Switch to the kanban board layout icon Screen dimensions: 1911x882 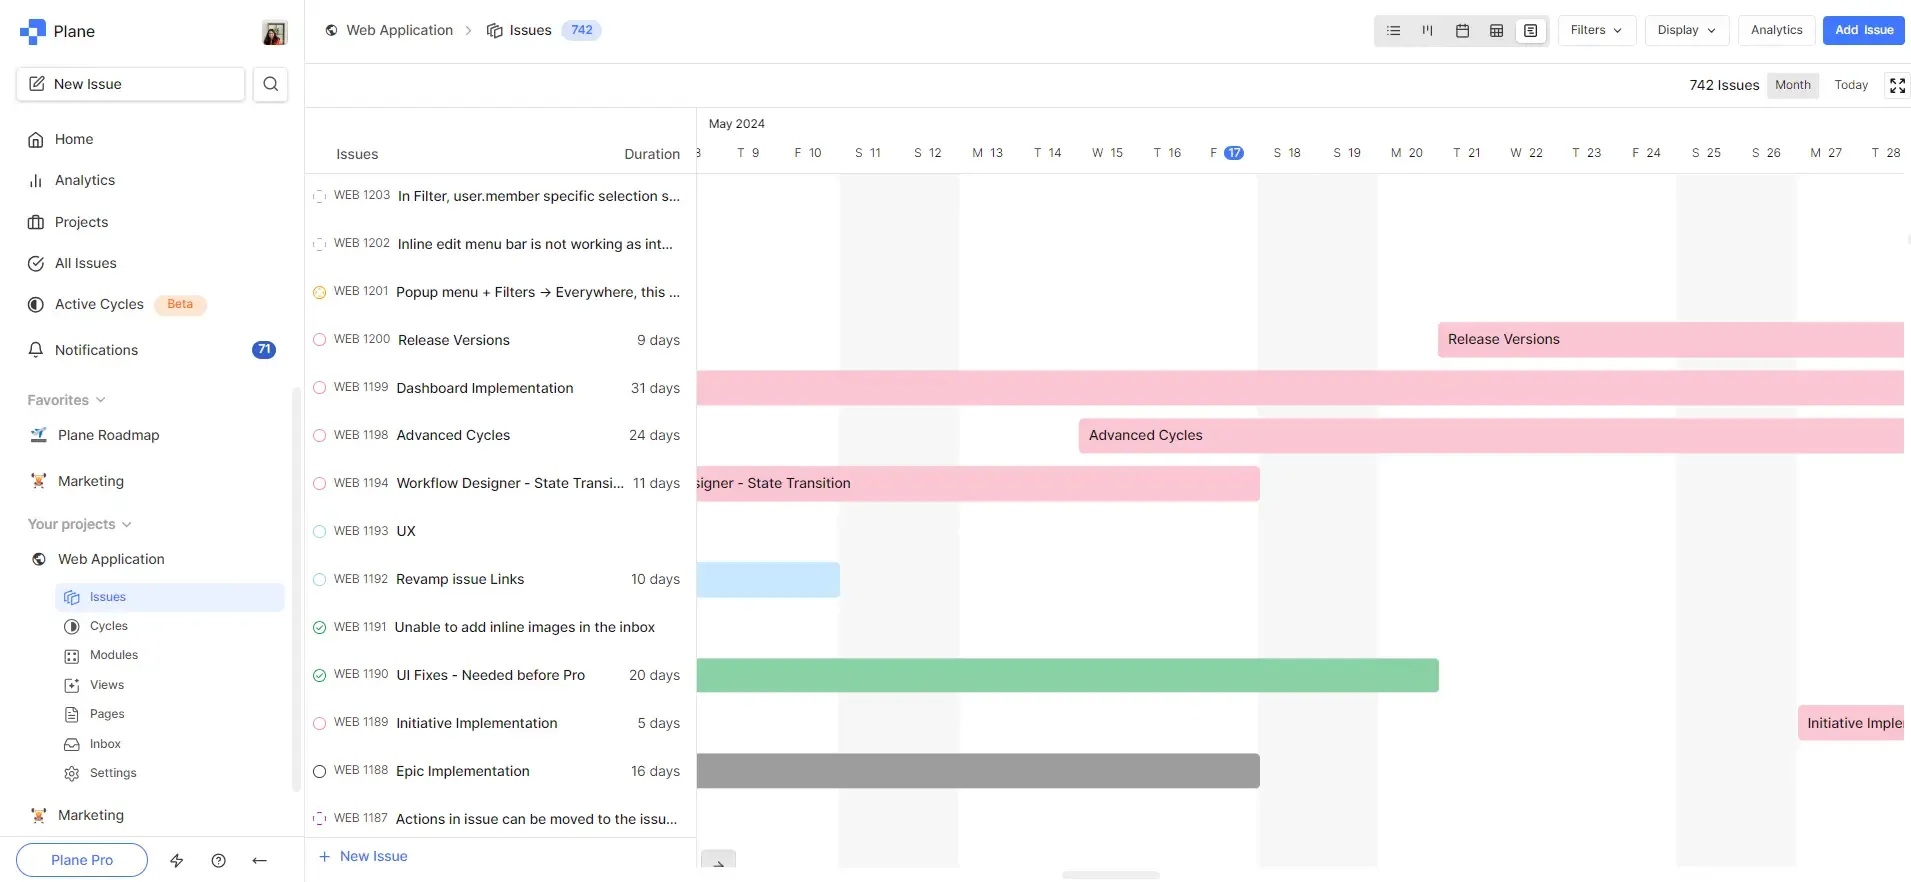(1427, 31)
